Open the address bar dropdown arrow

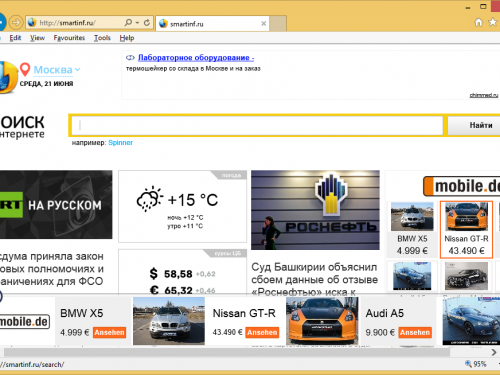click(137, 23)
